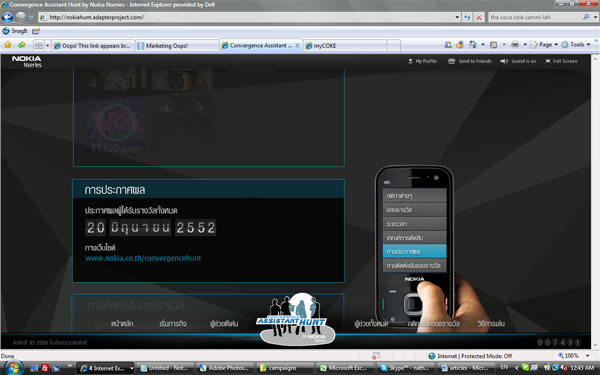Open search provider options dropdown

point(595,17)
